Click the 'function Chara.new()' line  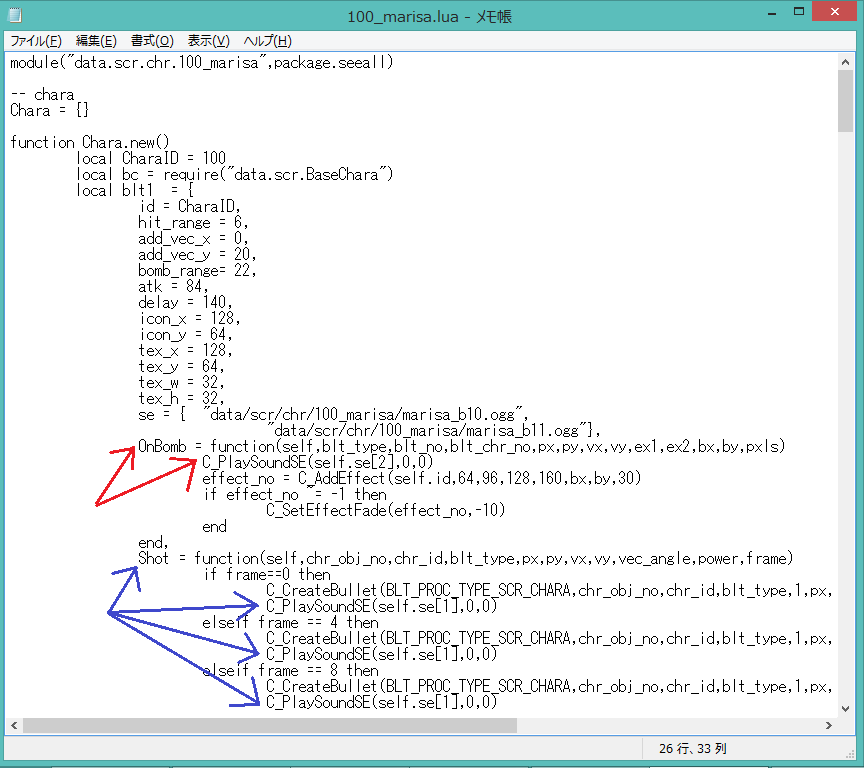click(90, 142)
